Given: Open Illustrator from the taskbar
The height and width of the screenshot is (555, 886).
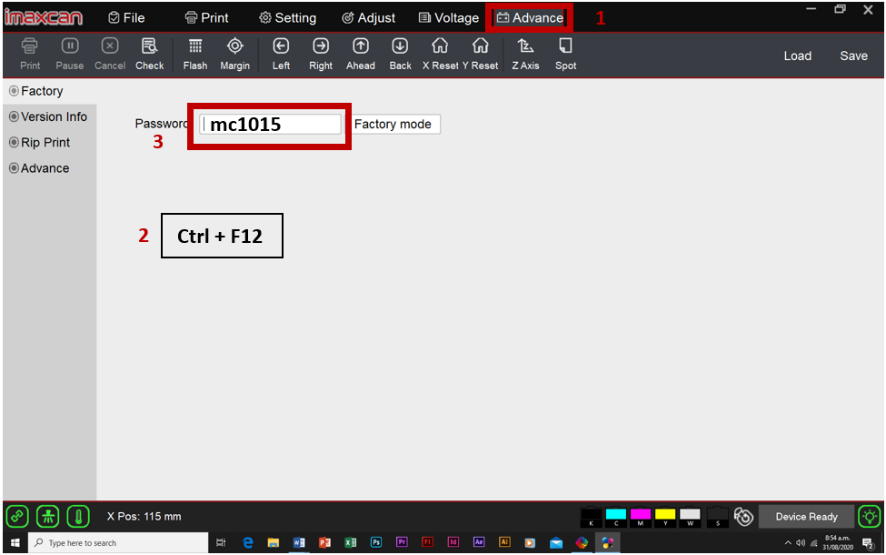Looking at the screenshot, I should pos(505,542).
